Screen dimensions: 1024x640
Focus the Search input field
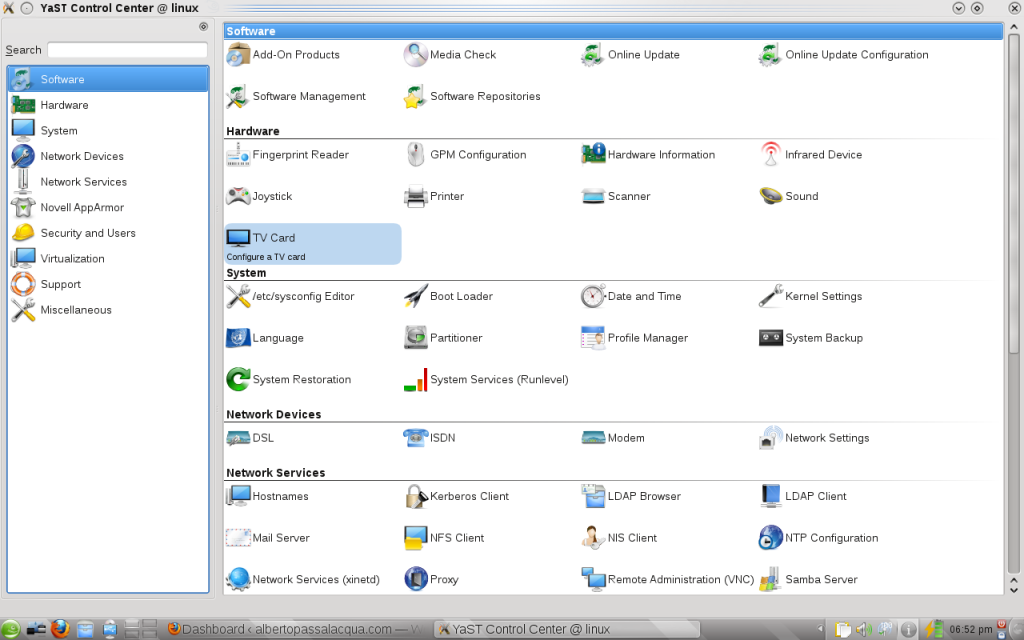tap(127, 50)
